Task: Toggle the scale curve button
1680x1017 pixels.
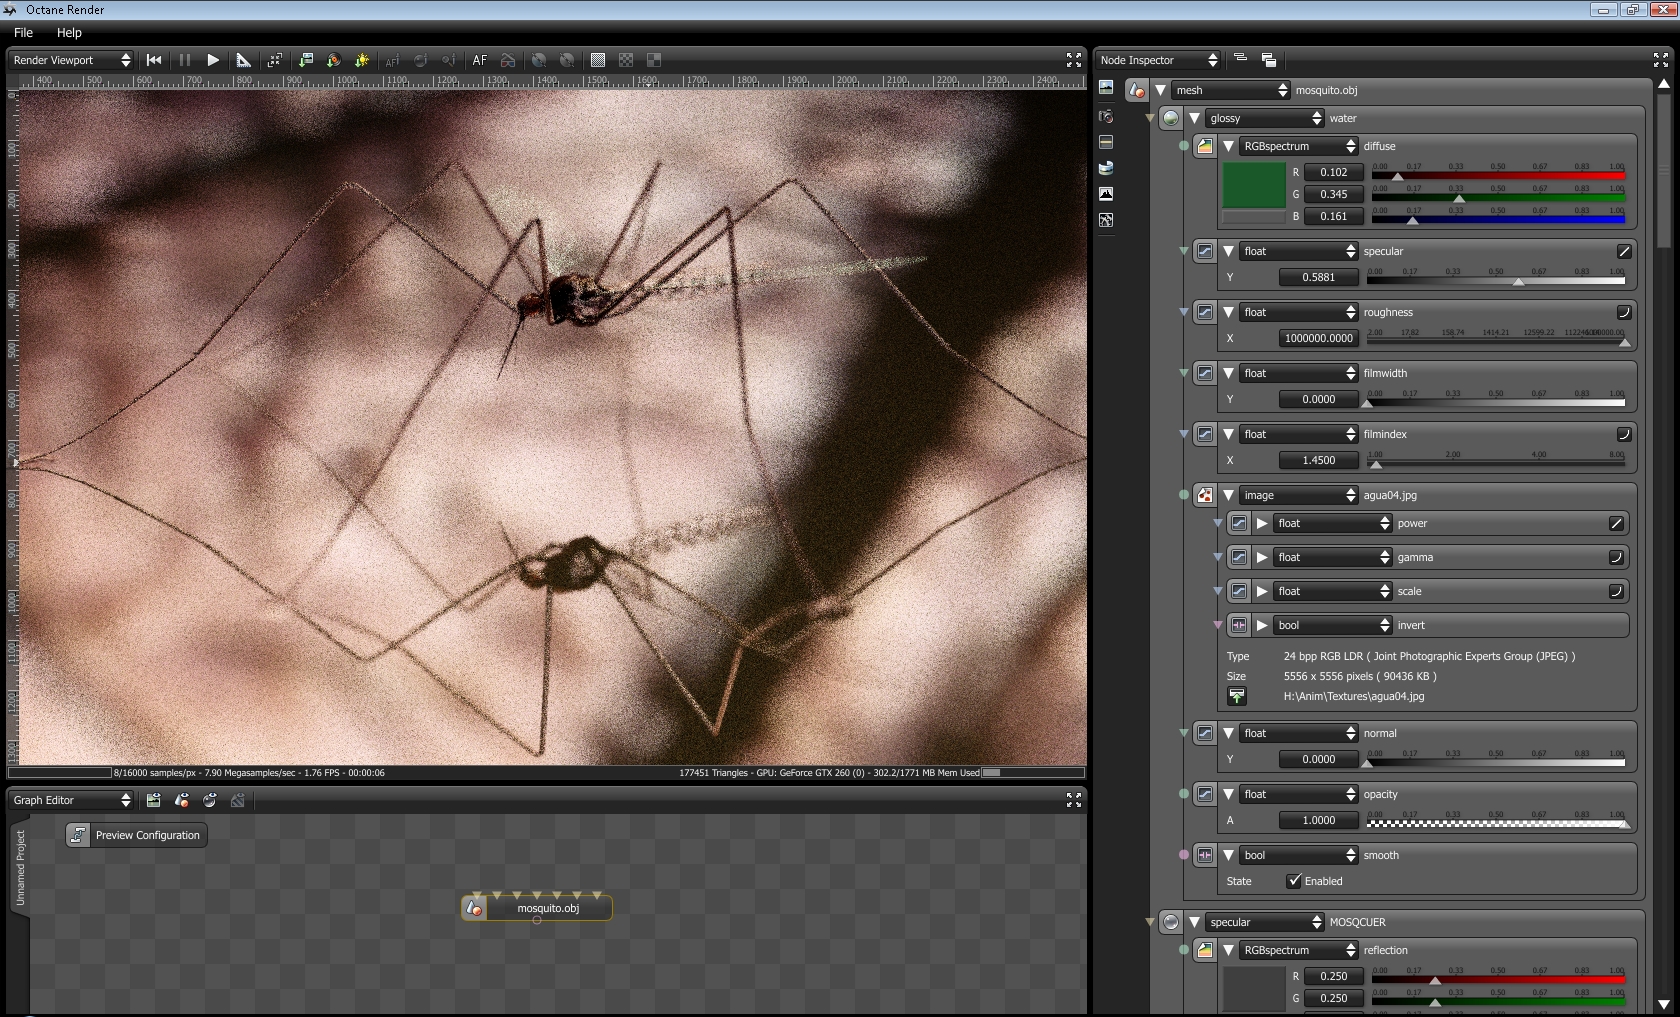Action: click(x=1616, y=591)
